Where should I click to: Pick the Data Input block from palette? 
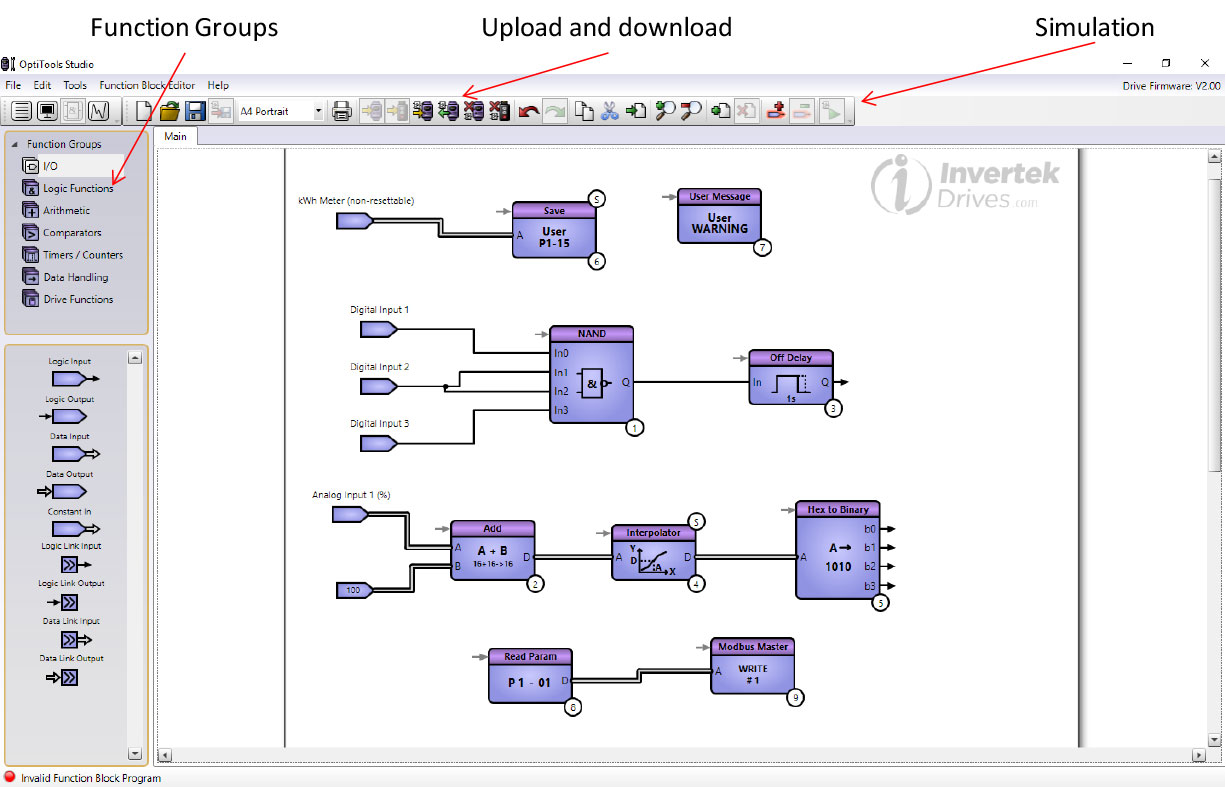[75, 453]
